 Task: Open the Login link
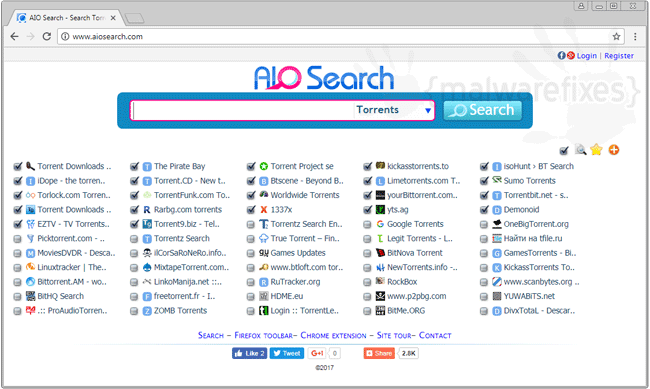(587, 56)
